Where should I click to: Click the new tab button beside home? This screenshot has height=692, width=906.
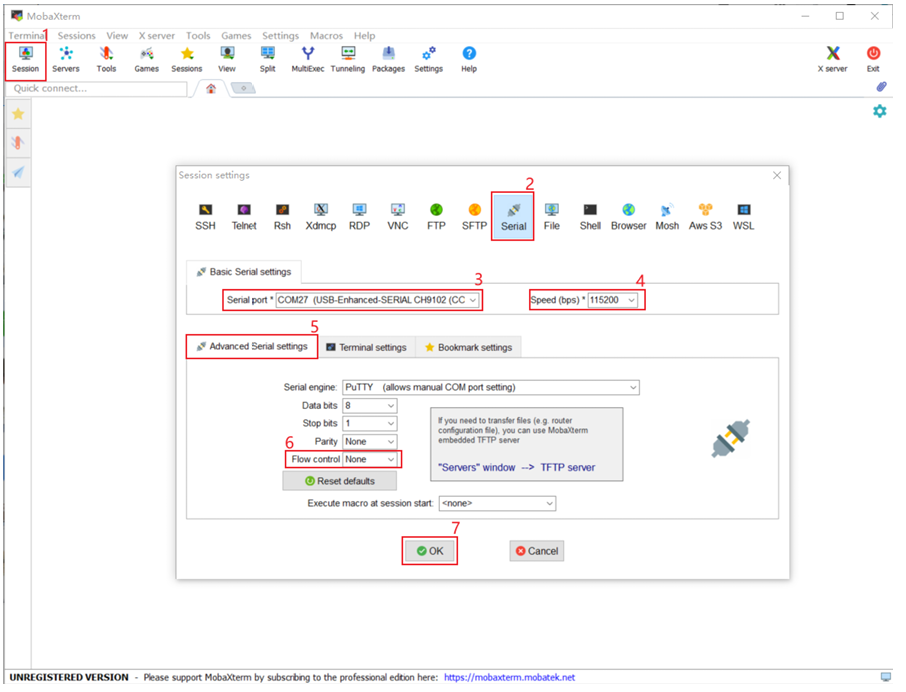point(243,88)
